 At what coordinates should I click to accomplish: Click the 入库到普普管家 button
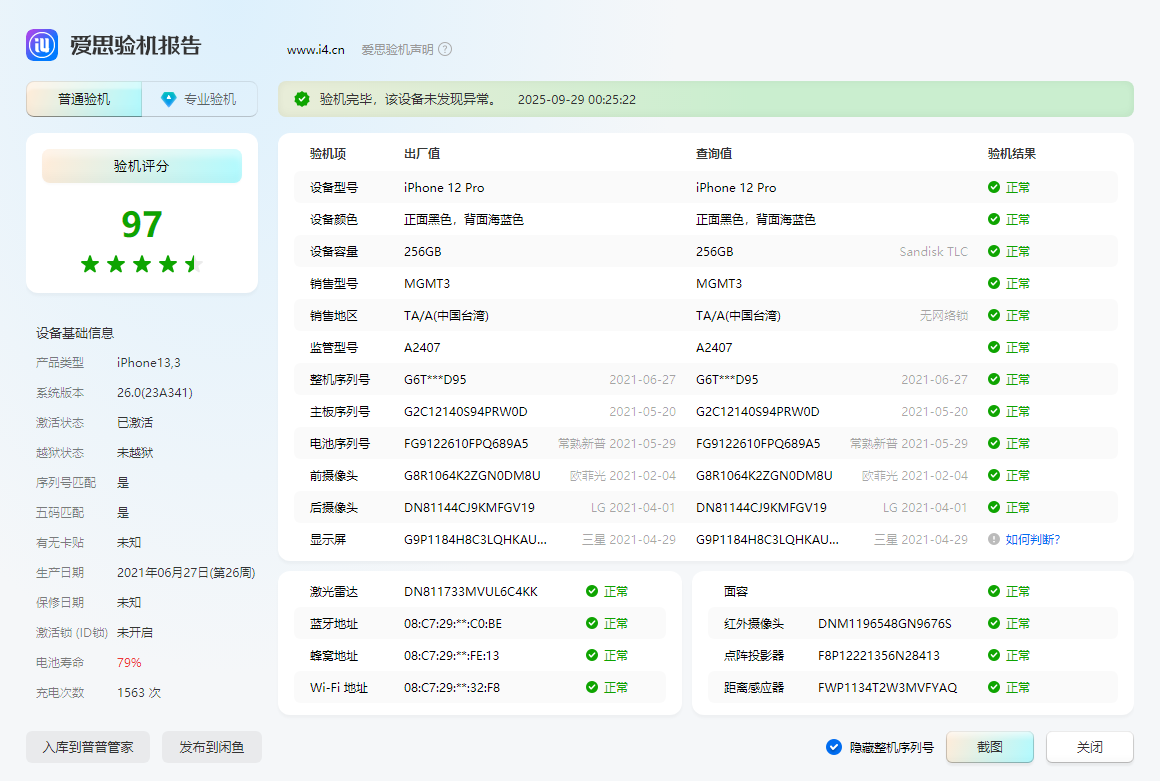tap(88, 747)
